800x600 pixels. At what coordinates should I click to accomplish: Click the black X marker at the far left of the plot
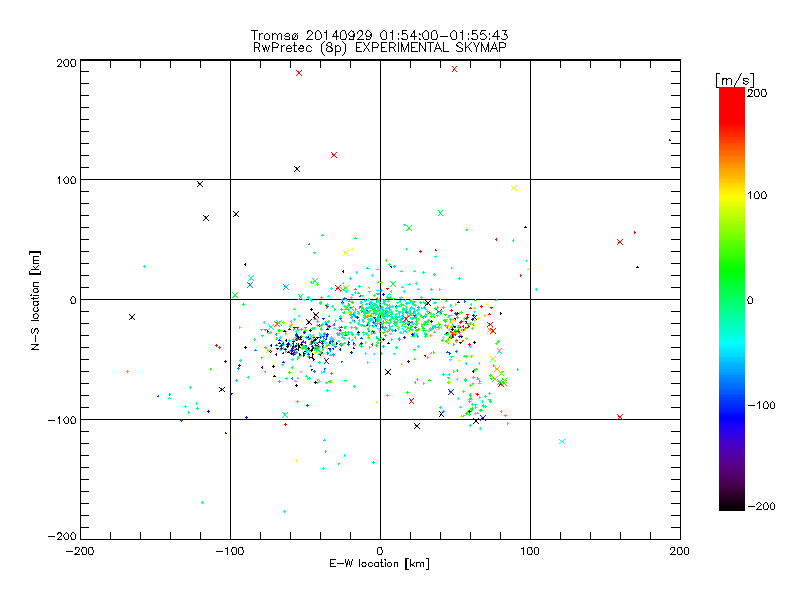[x=132, y=317]
